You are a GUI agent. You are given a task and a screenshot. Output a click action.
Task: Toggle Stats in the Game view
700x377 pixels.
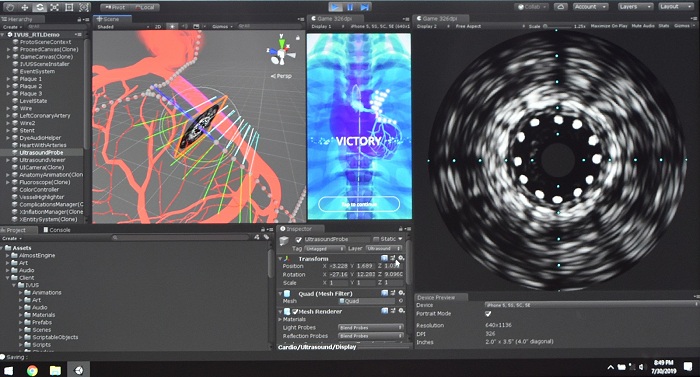664,26
